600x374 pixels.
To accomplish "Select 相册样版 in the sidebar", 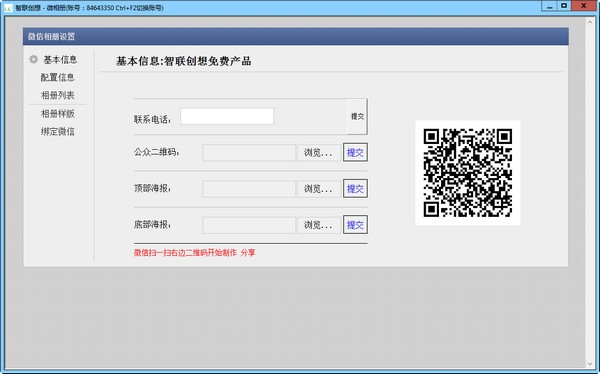I will click(58, 114).
